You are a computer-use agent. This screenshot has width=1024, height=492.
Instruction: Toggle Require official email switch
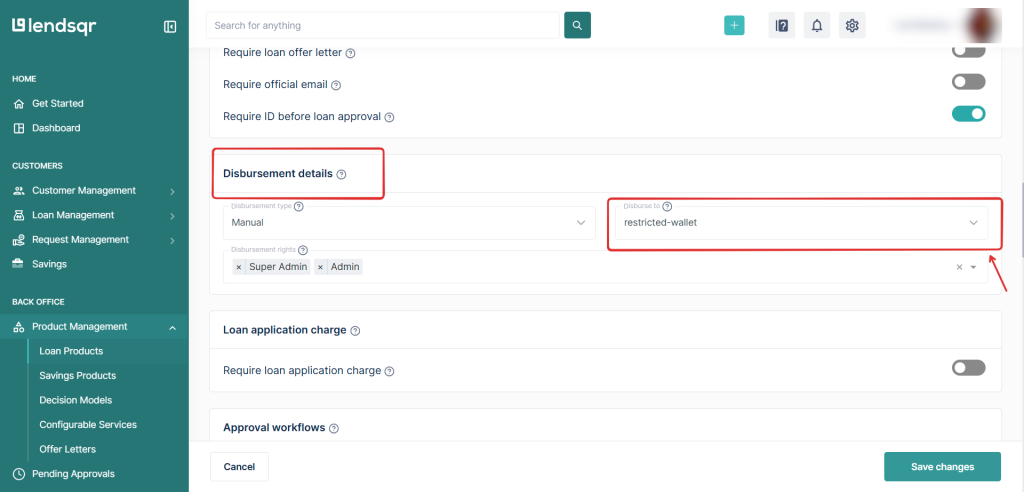pyautogui.click(x=968, y=82)
